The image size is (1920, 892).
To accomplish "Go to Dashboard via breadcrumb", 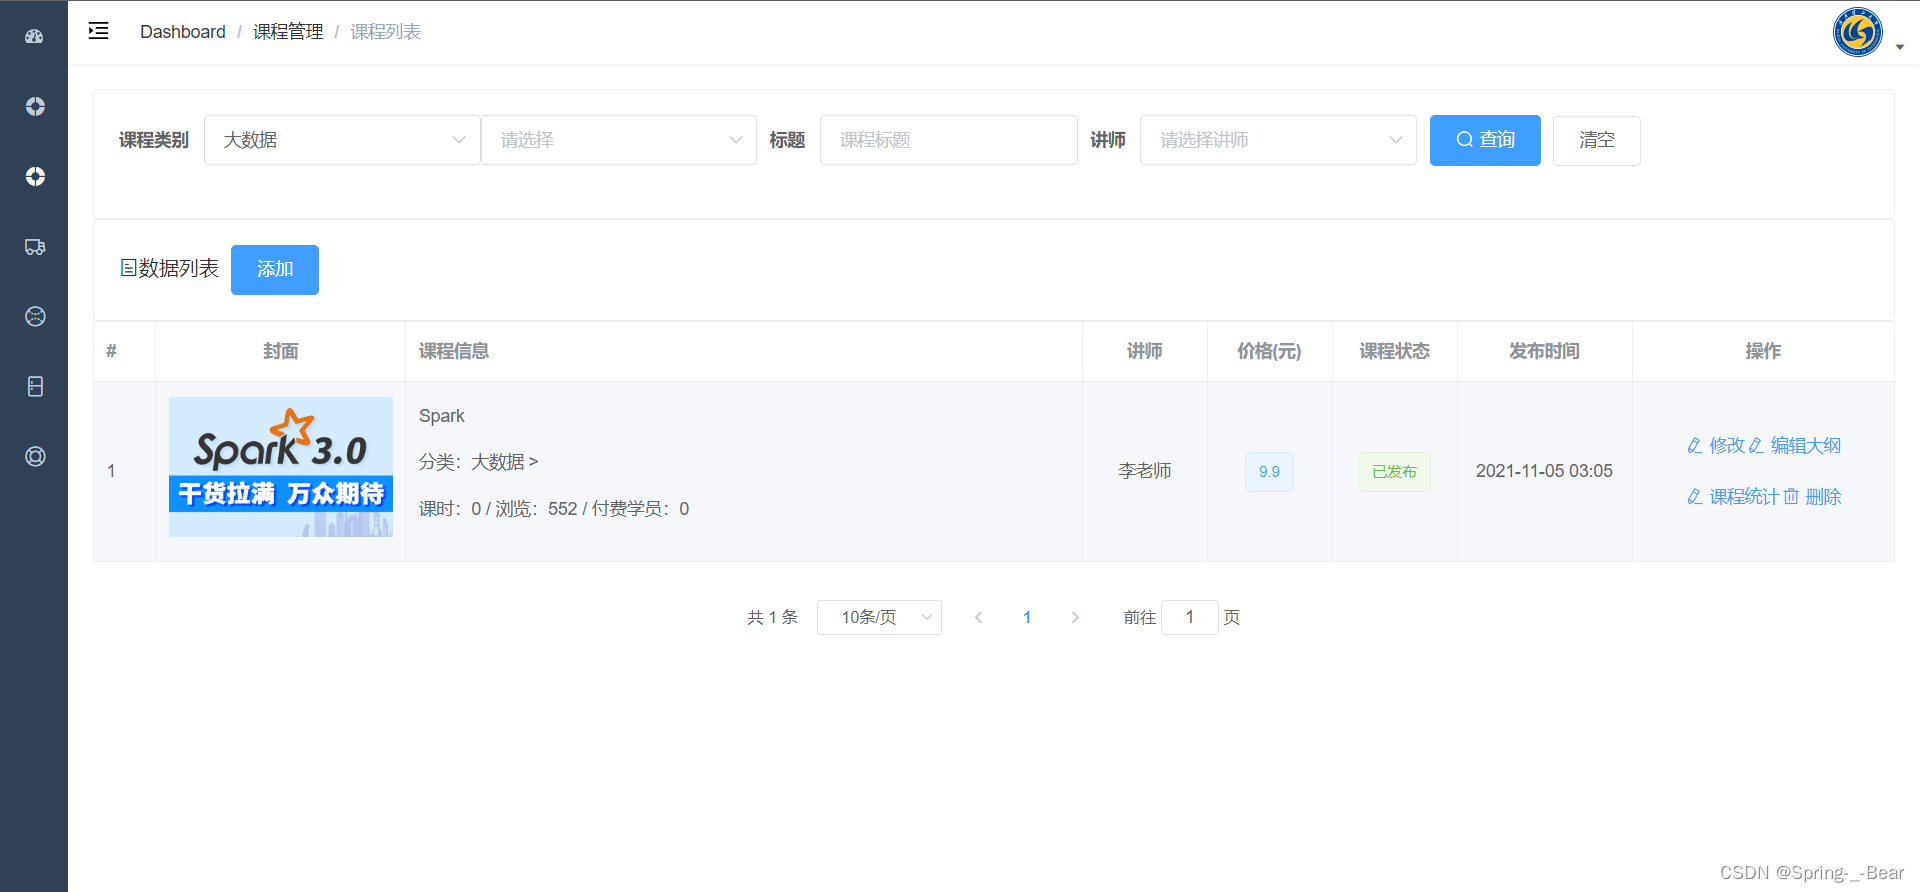I will coord(183,32).
